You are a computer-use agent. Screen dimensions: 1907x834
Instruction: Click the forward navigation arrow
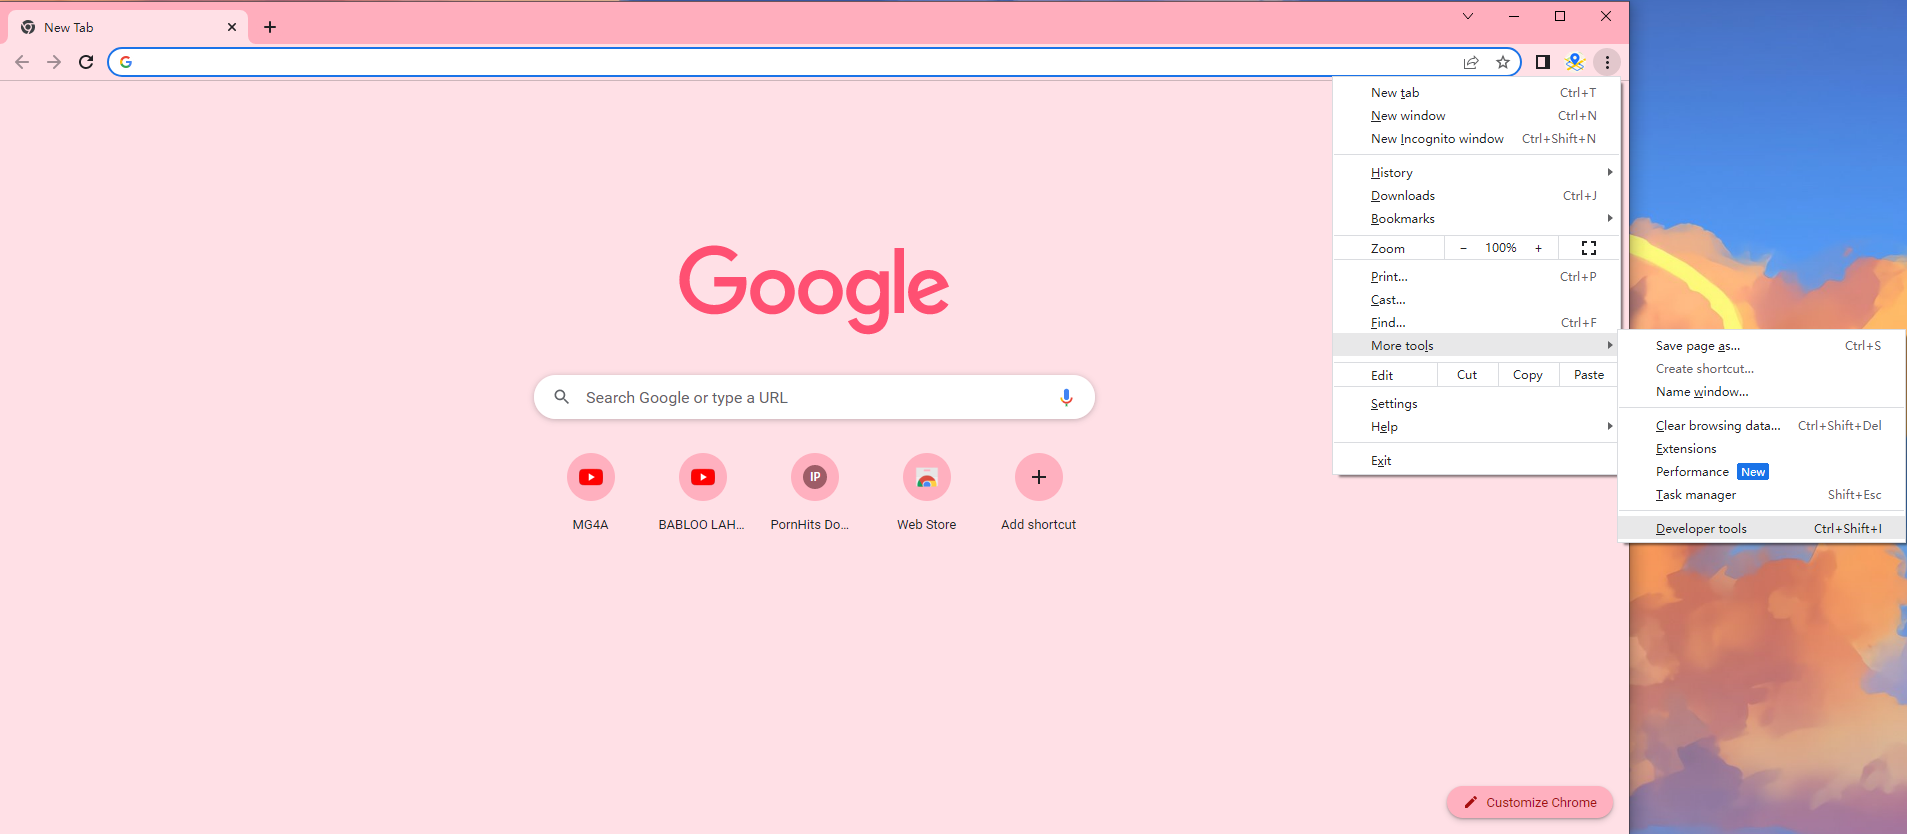click(54, 62)
